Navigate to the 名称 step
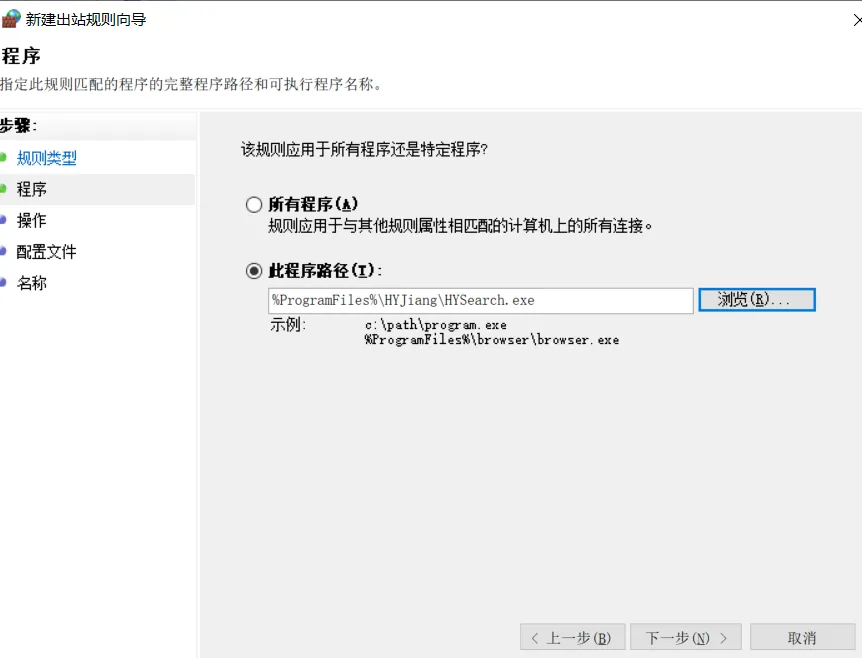 coord(32,283)
